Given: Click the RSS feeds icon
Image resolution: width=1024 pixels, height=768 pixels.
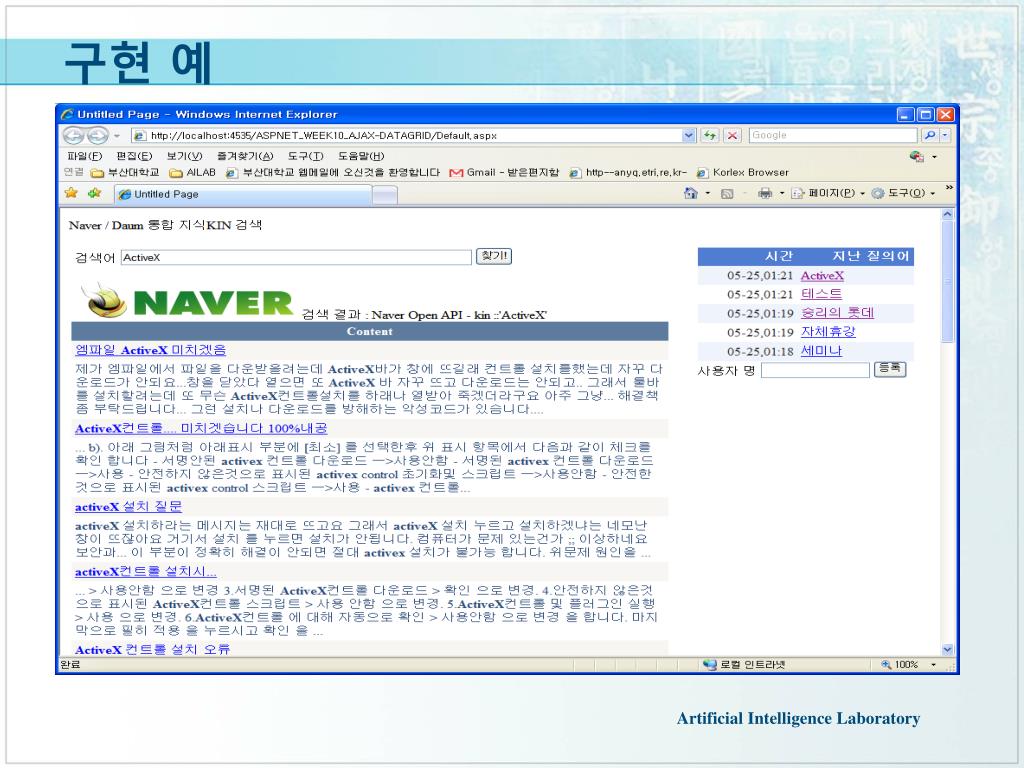Looking at the screenshot, I should pyautogui.click(x=727, y=193).
